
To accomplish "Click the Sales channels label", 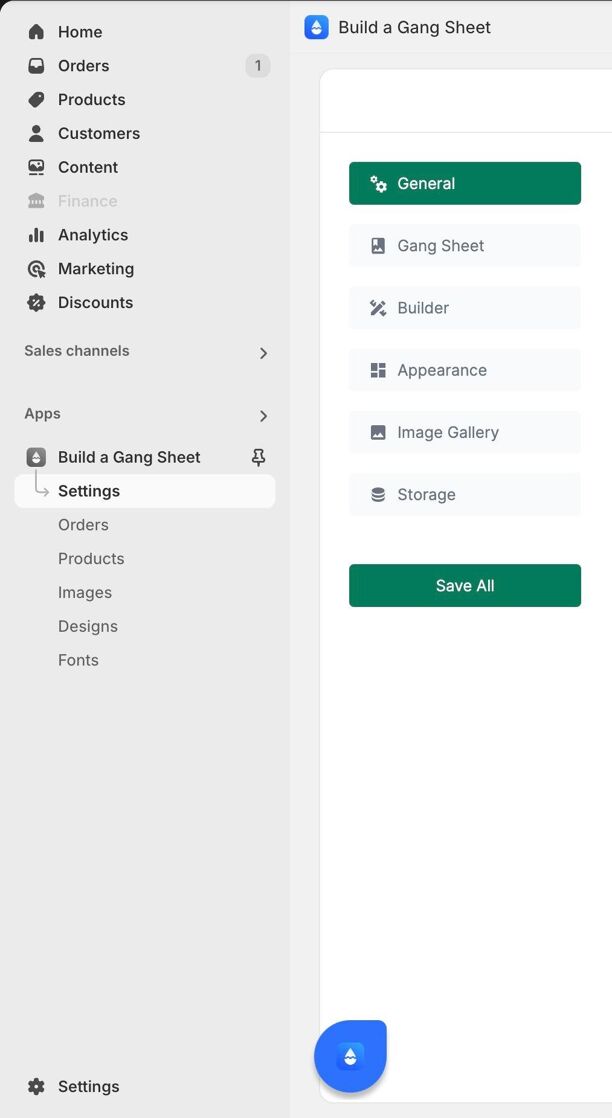I will [x=77, y=351].
